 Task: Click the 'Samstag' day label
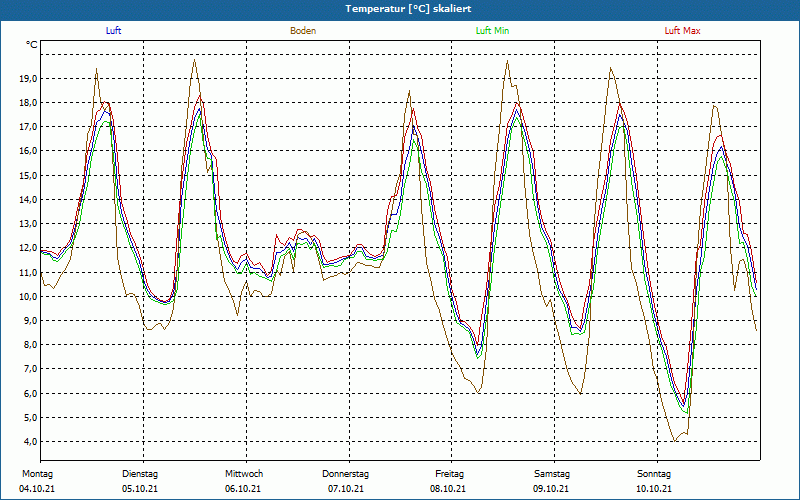(x=552, y=474)
